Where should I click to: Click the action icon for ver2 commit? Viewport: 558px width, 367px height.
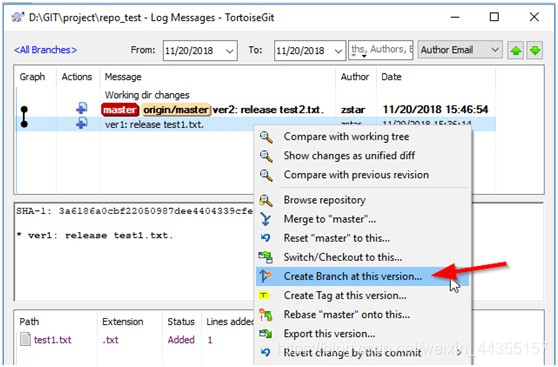82,108
